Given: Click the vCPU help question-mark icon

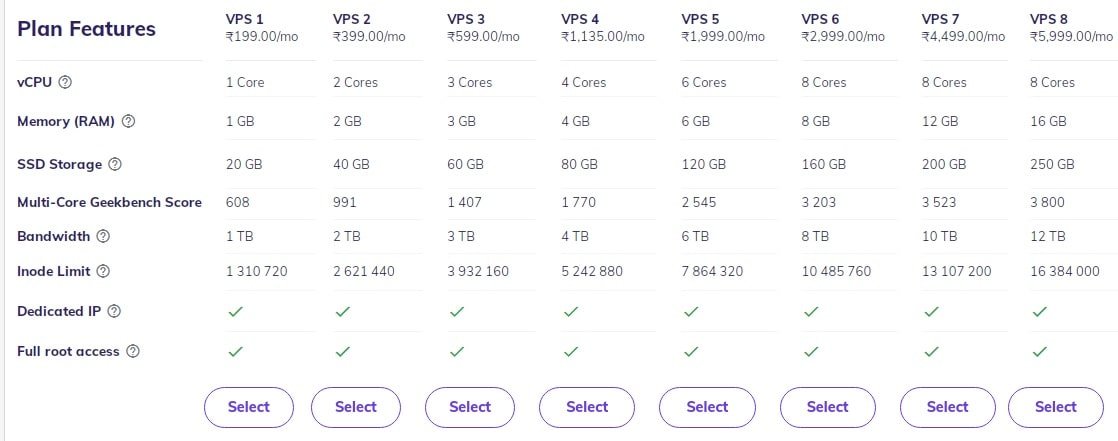Looking at the screenshot, I should [x=65, y=82].
